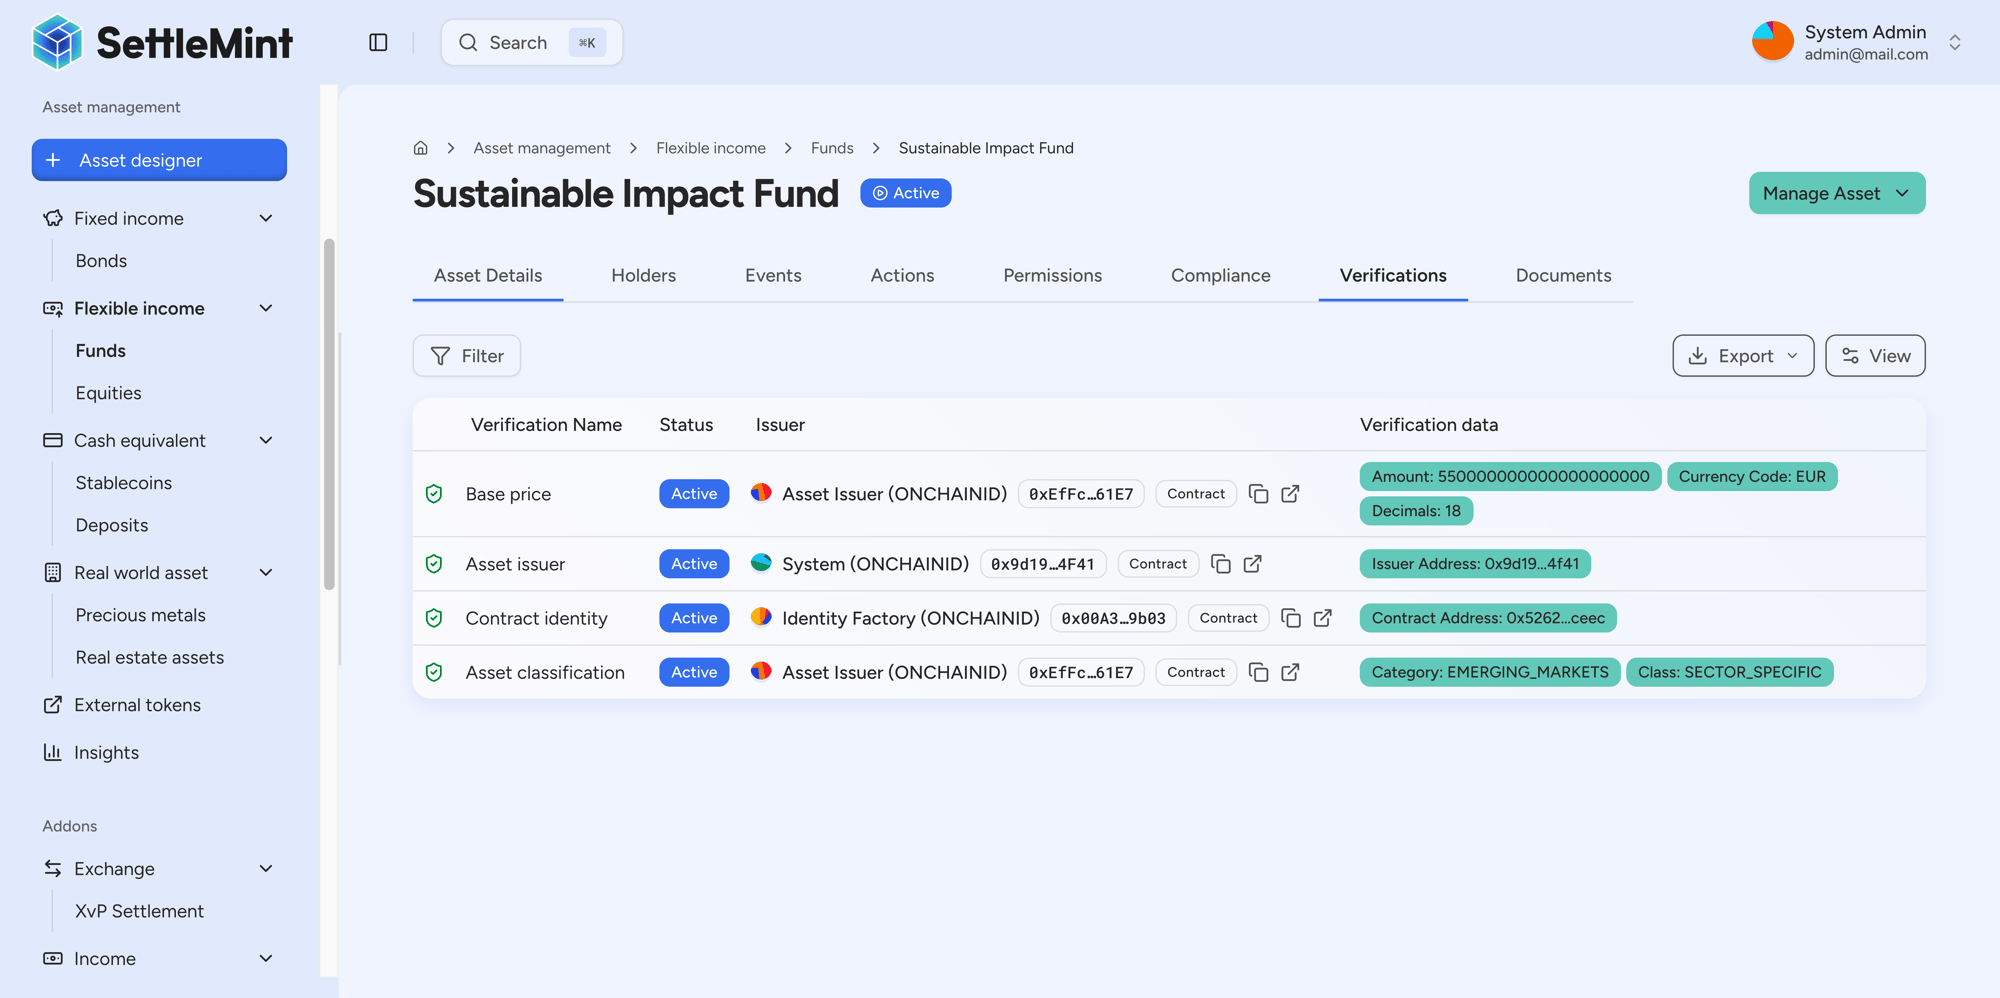Open Stablecoins from the sidebar

pyautogui.click(x=123, y=482)
